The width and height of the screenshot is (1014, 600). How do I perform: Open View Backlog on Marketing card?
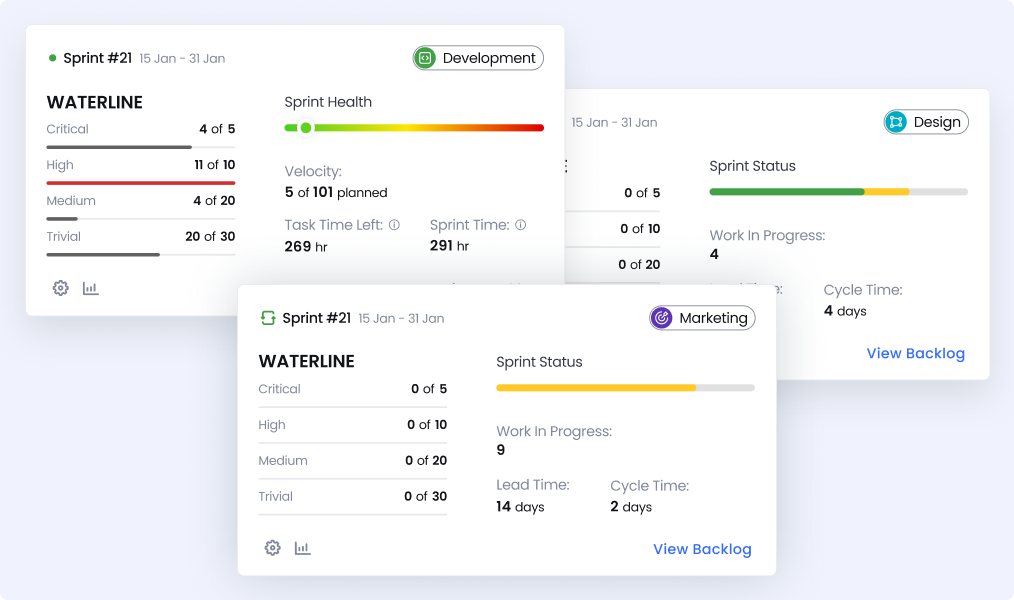tap(702, 549)
